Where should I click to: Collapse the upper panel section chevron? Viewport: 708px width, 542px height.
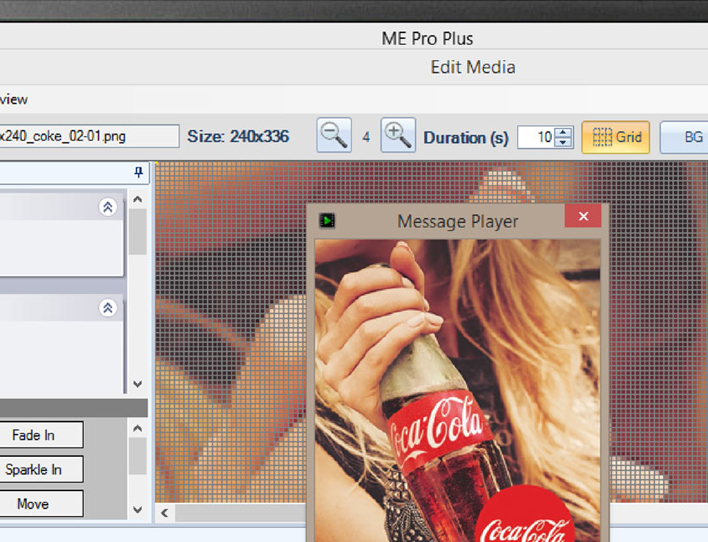(108, 207)
